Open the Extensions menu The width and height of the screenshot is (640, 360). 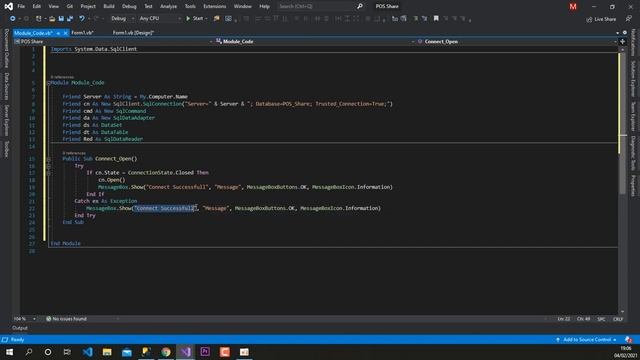click(x=215, y=7)
